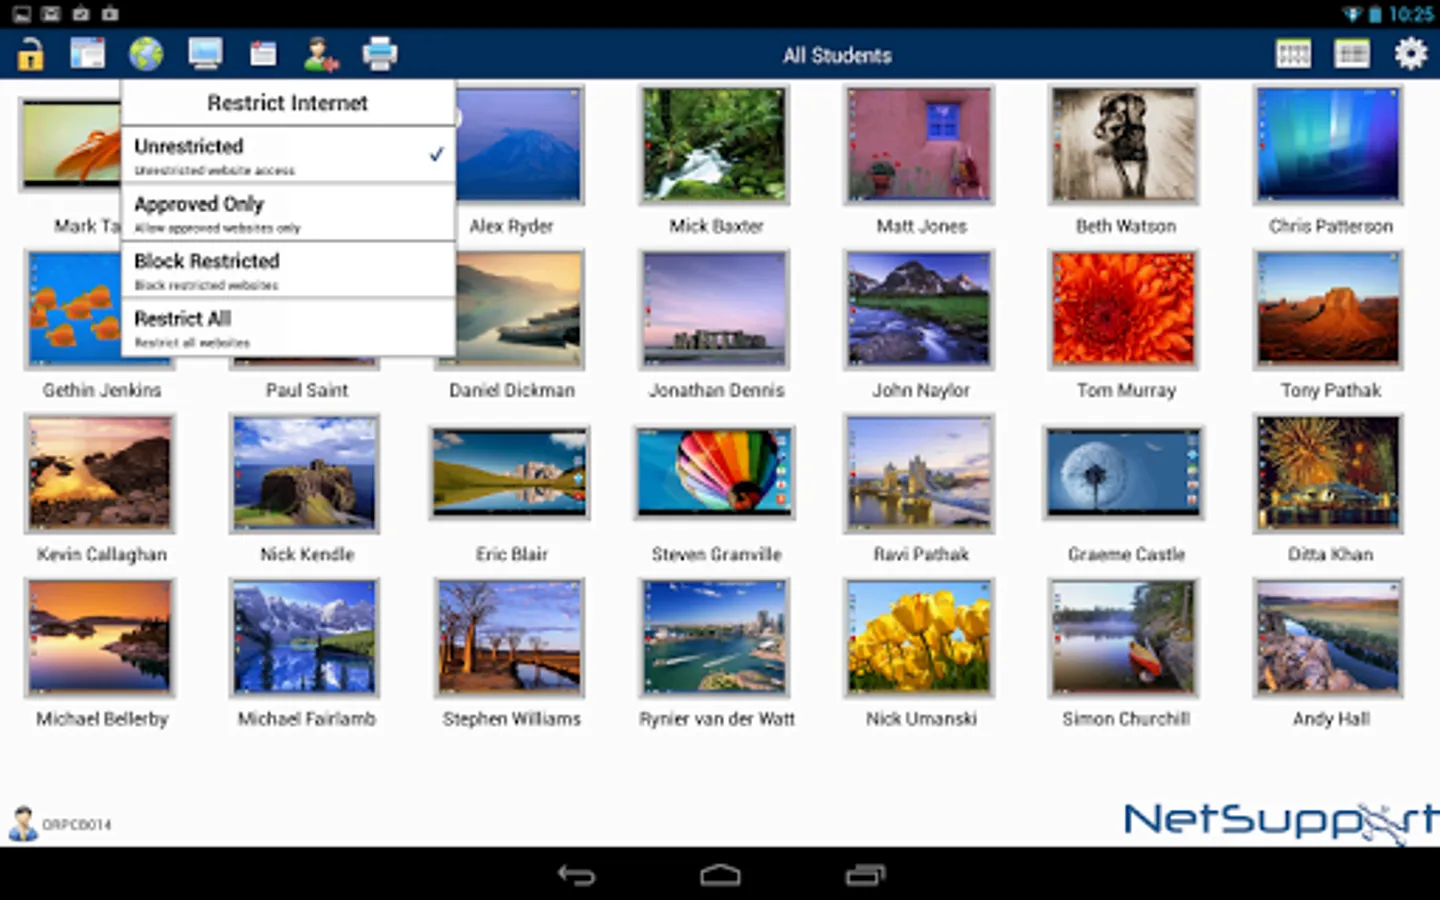Screen dimensions: 1440x900
Task: Tap Android recent apps button
Action: (x=865, y=875)
